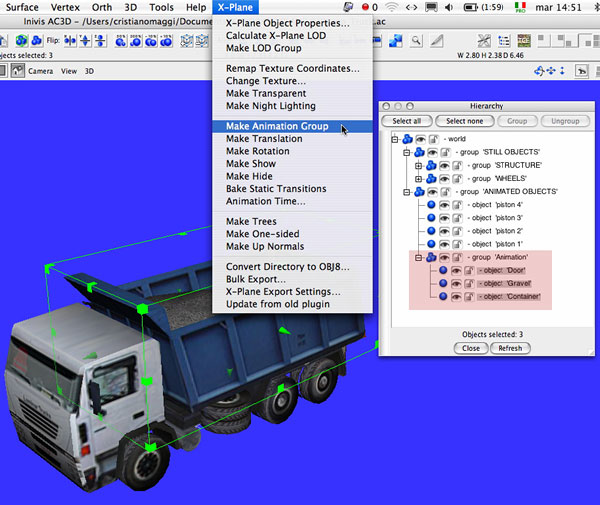600x505 pixels.
Task: Toggle visibility of object 'Container'
Action: [x=456, y=297]
